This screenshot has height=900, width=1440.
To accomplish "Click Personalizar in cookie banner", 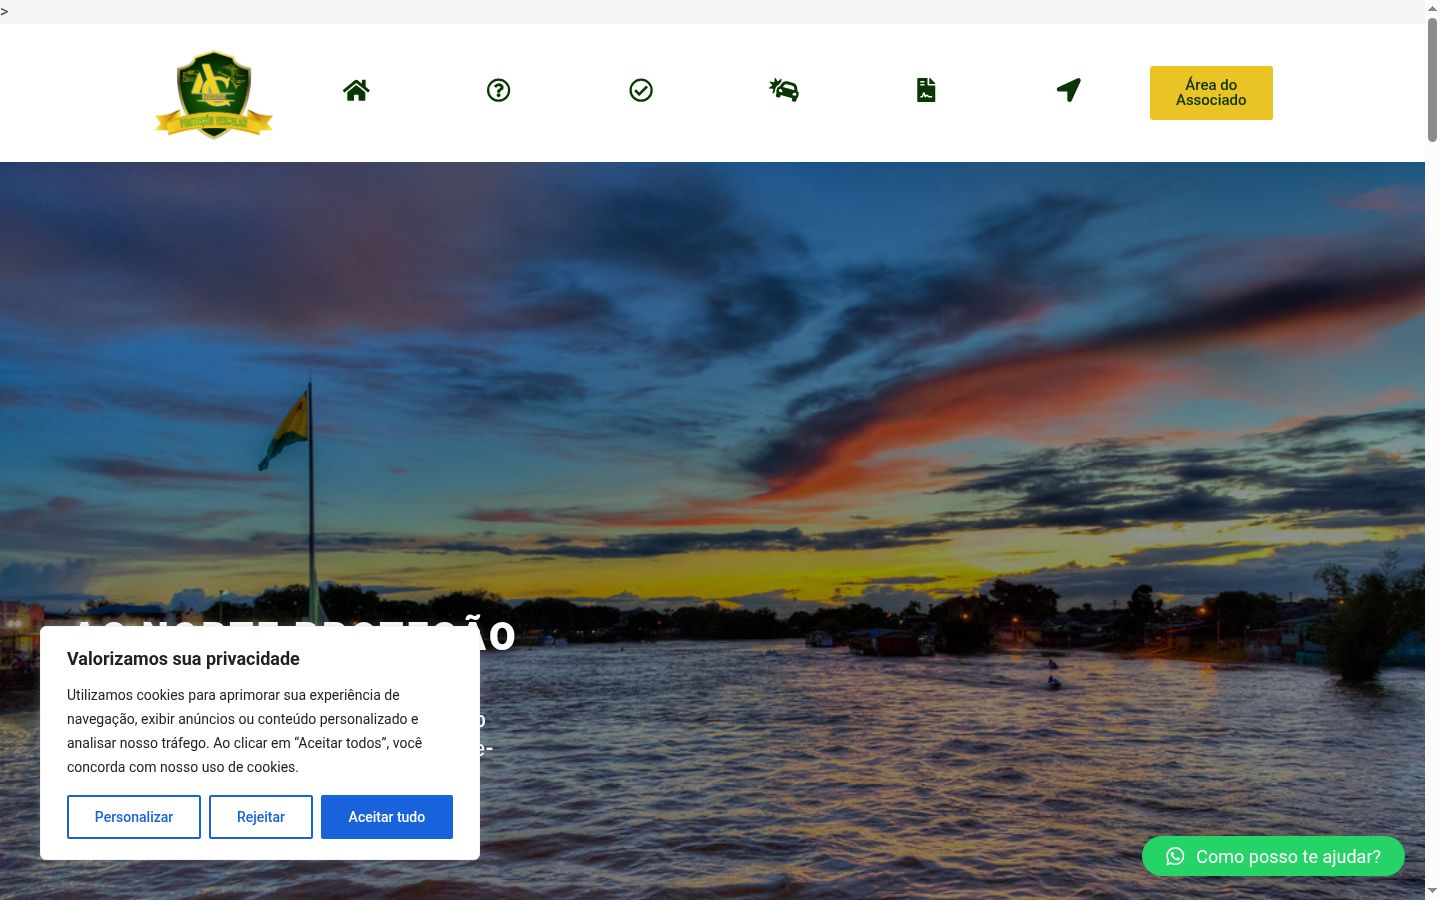I will [134, 817].
